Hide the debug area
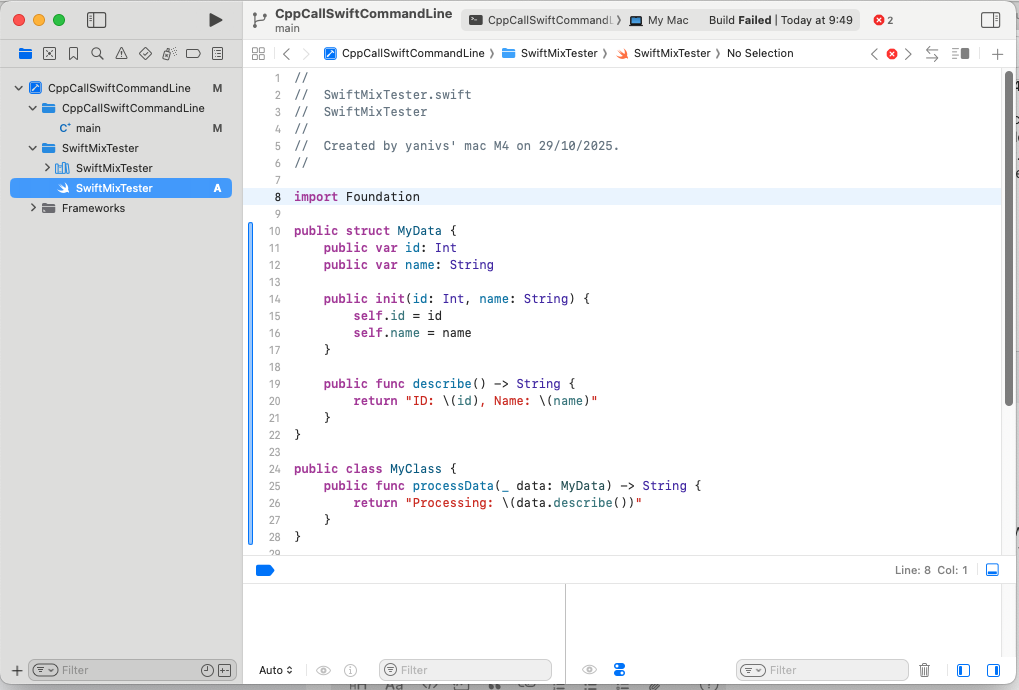This screenshot has height=690, width=1019. [x=992, y=570]
